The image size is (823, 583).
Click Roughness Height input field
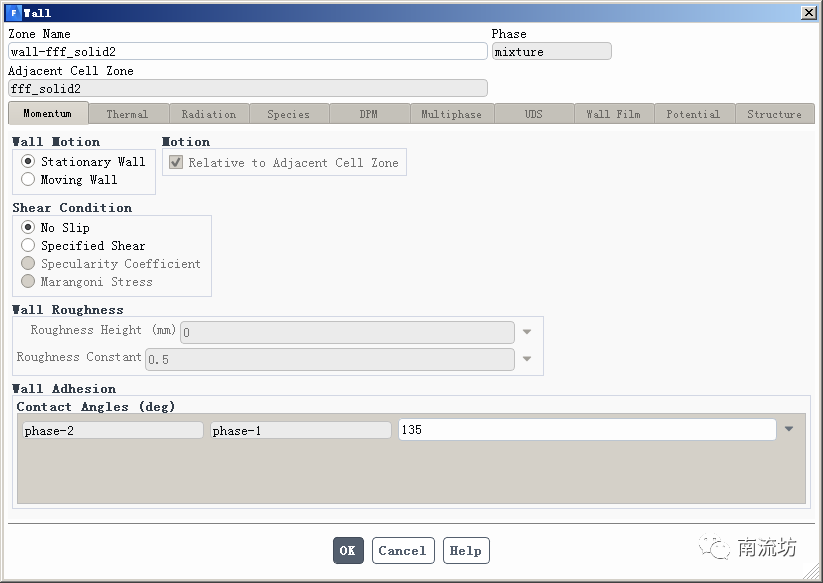[347, 332]
